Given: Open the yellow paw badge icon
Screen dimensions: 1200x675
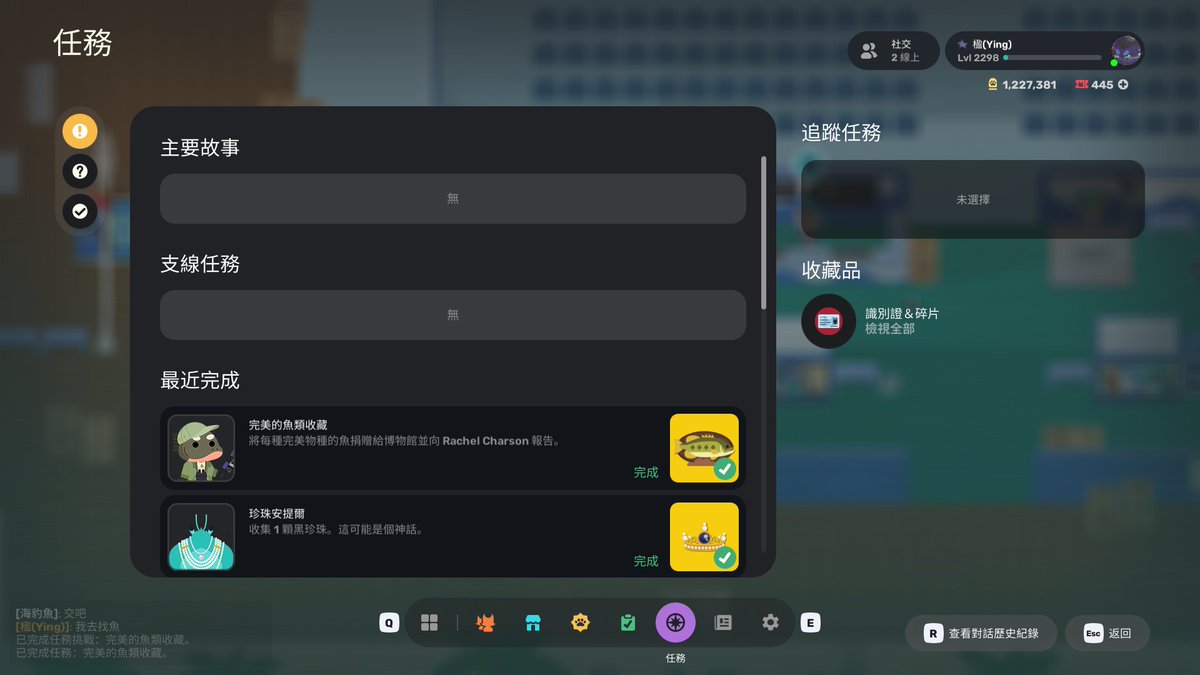Looking at the screenshot, I should pos(580,621).
